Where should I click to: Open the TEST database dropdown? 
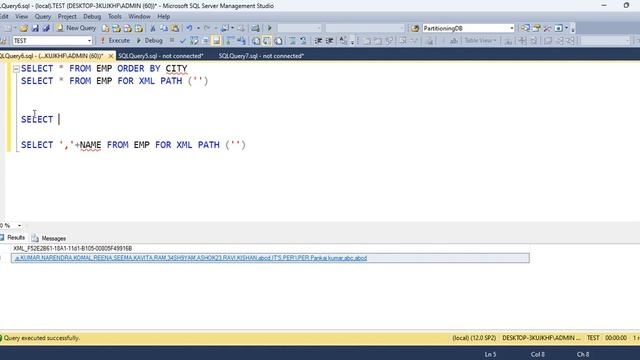[x=89, y=41]
